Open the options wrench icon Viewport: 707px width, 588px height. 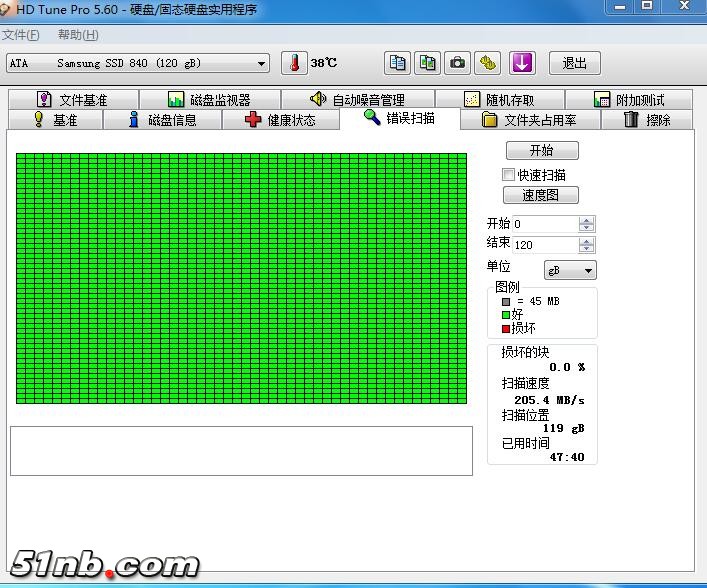click(487, 63)
